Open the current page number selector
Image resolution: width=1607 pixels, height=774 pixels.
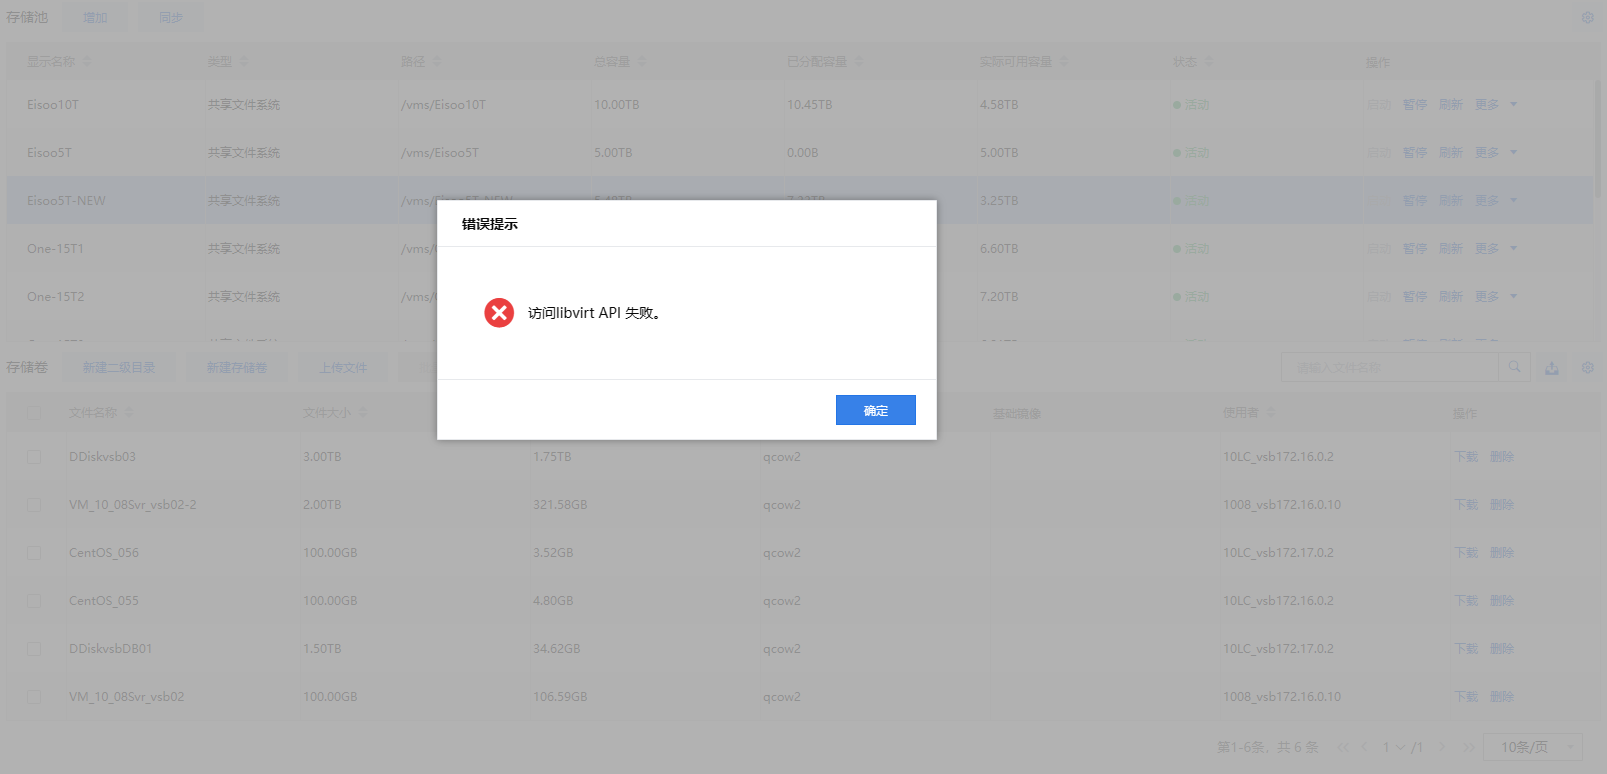pos(1394,747)
